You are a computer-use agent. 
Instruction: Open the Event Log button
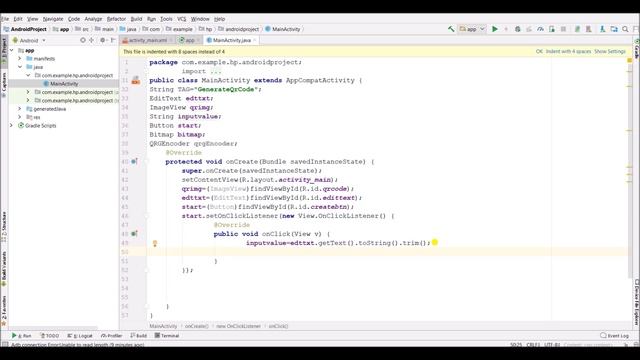point(614,336)
